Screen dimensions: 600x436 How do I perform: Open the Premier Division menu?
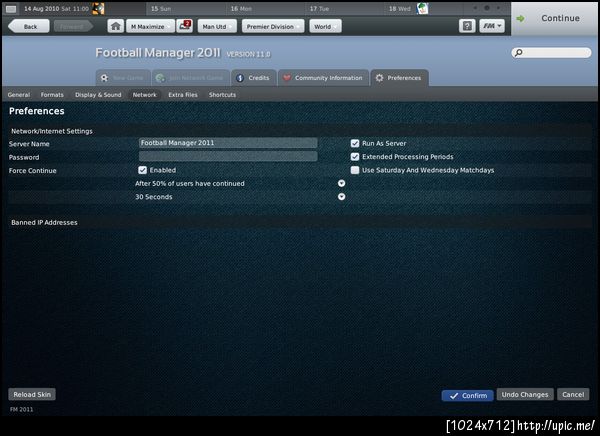coord(273,26)
